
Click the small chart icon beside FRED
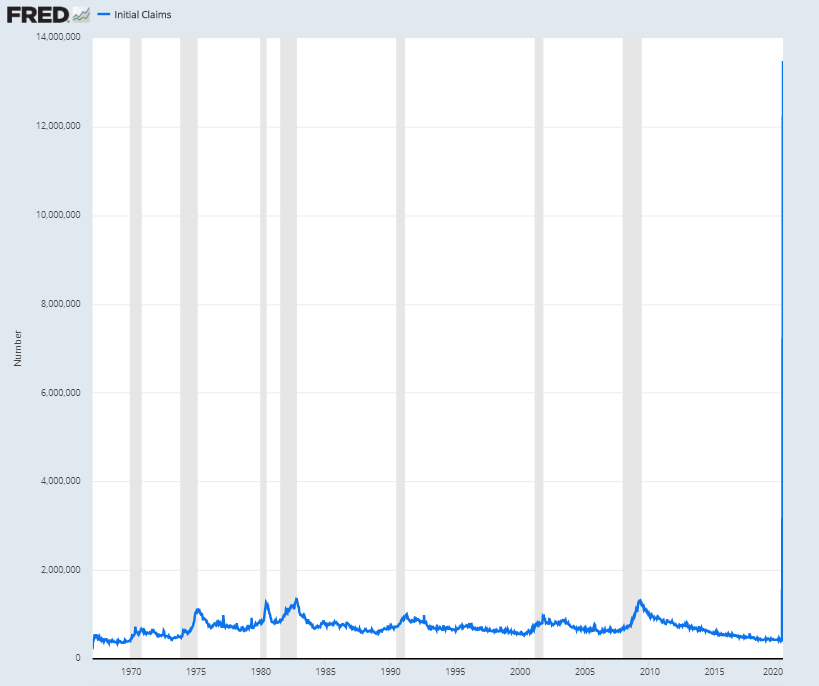[81, 15]
